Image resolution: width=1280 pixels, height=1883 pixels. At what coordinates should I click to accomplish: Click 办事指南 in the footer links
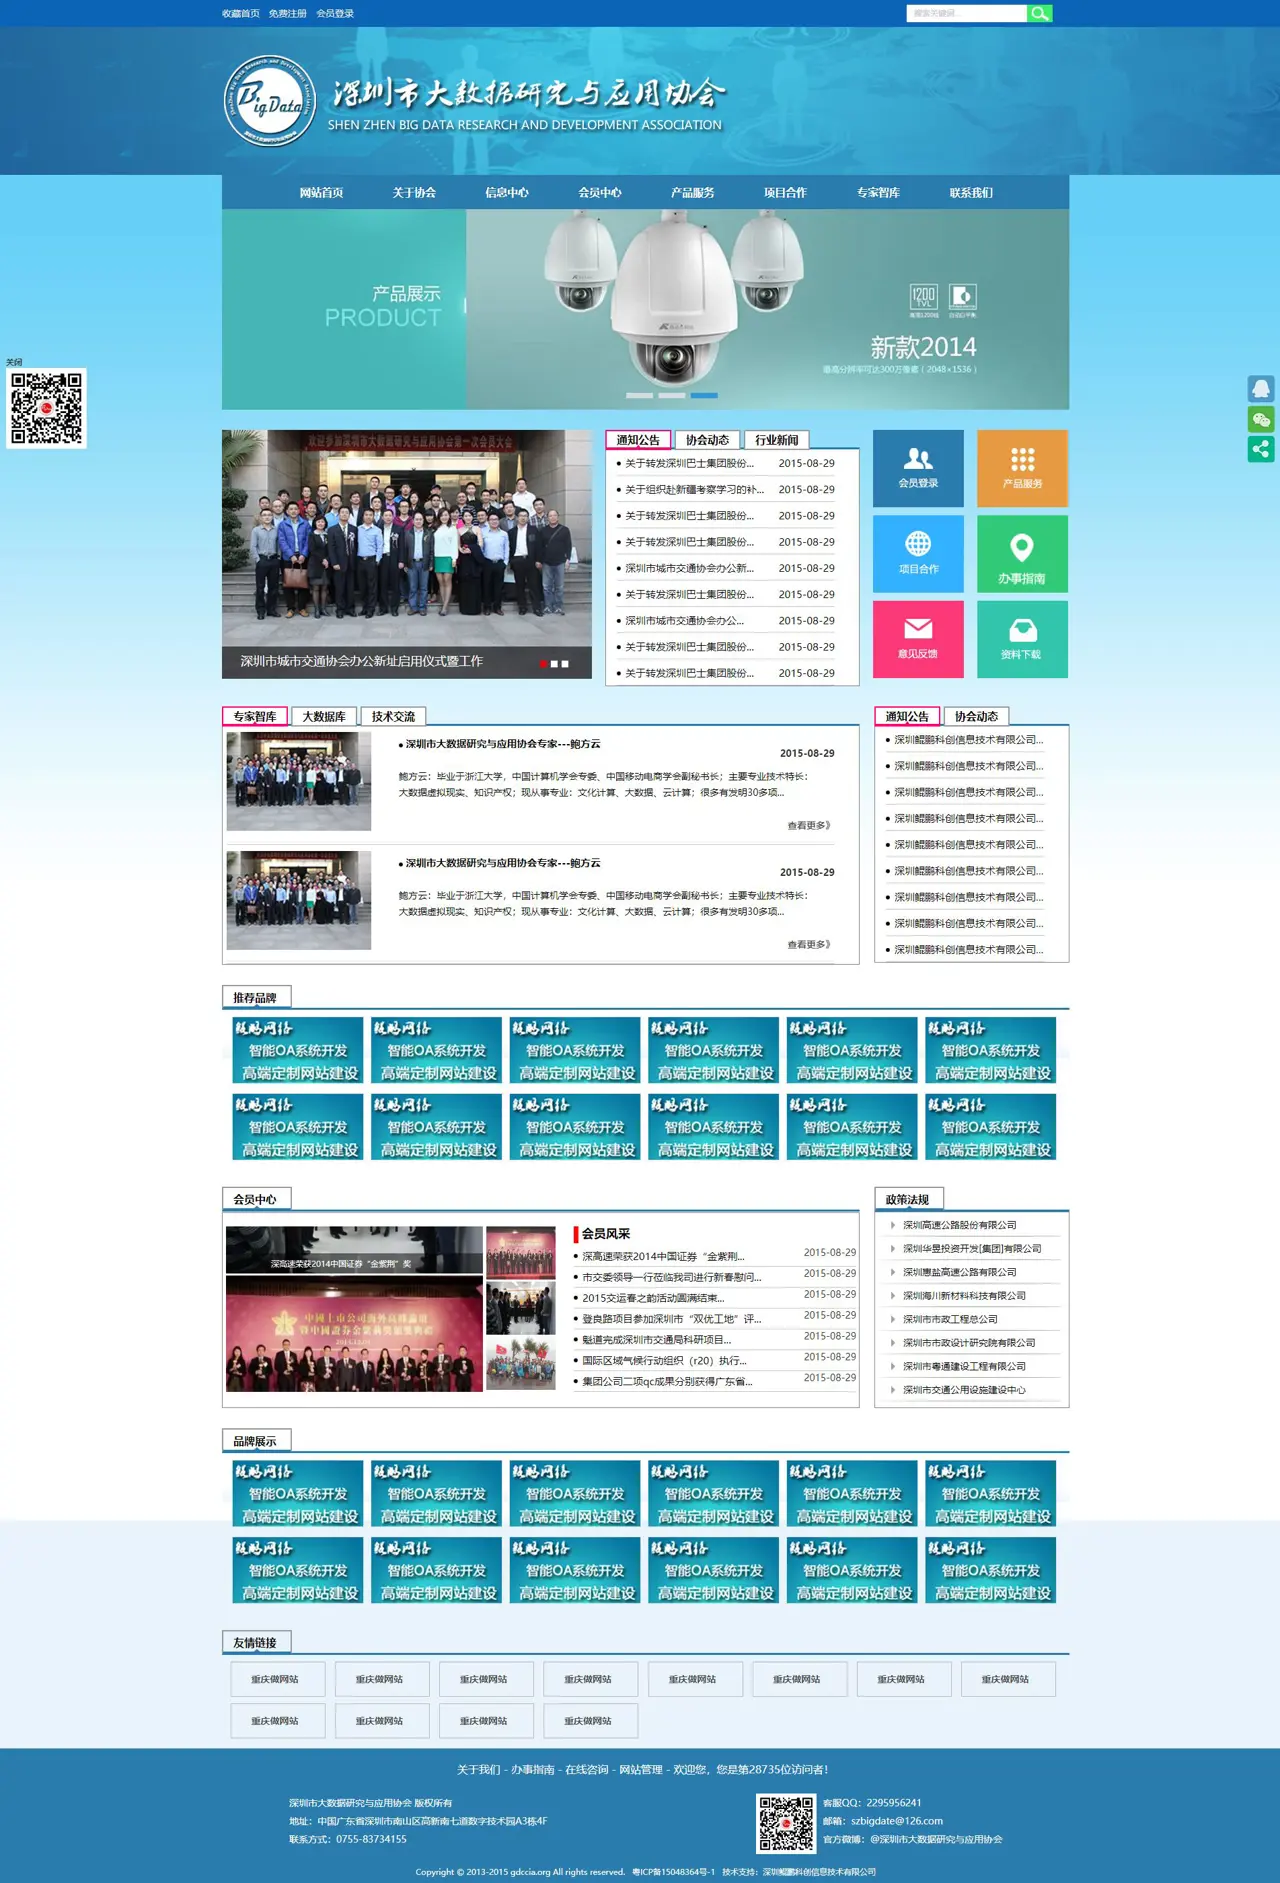click(x=533, y=1769)
